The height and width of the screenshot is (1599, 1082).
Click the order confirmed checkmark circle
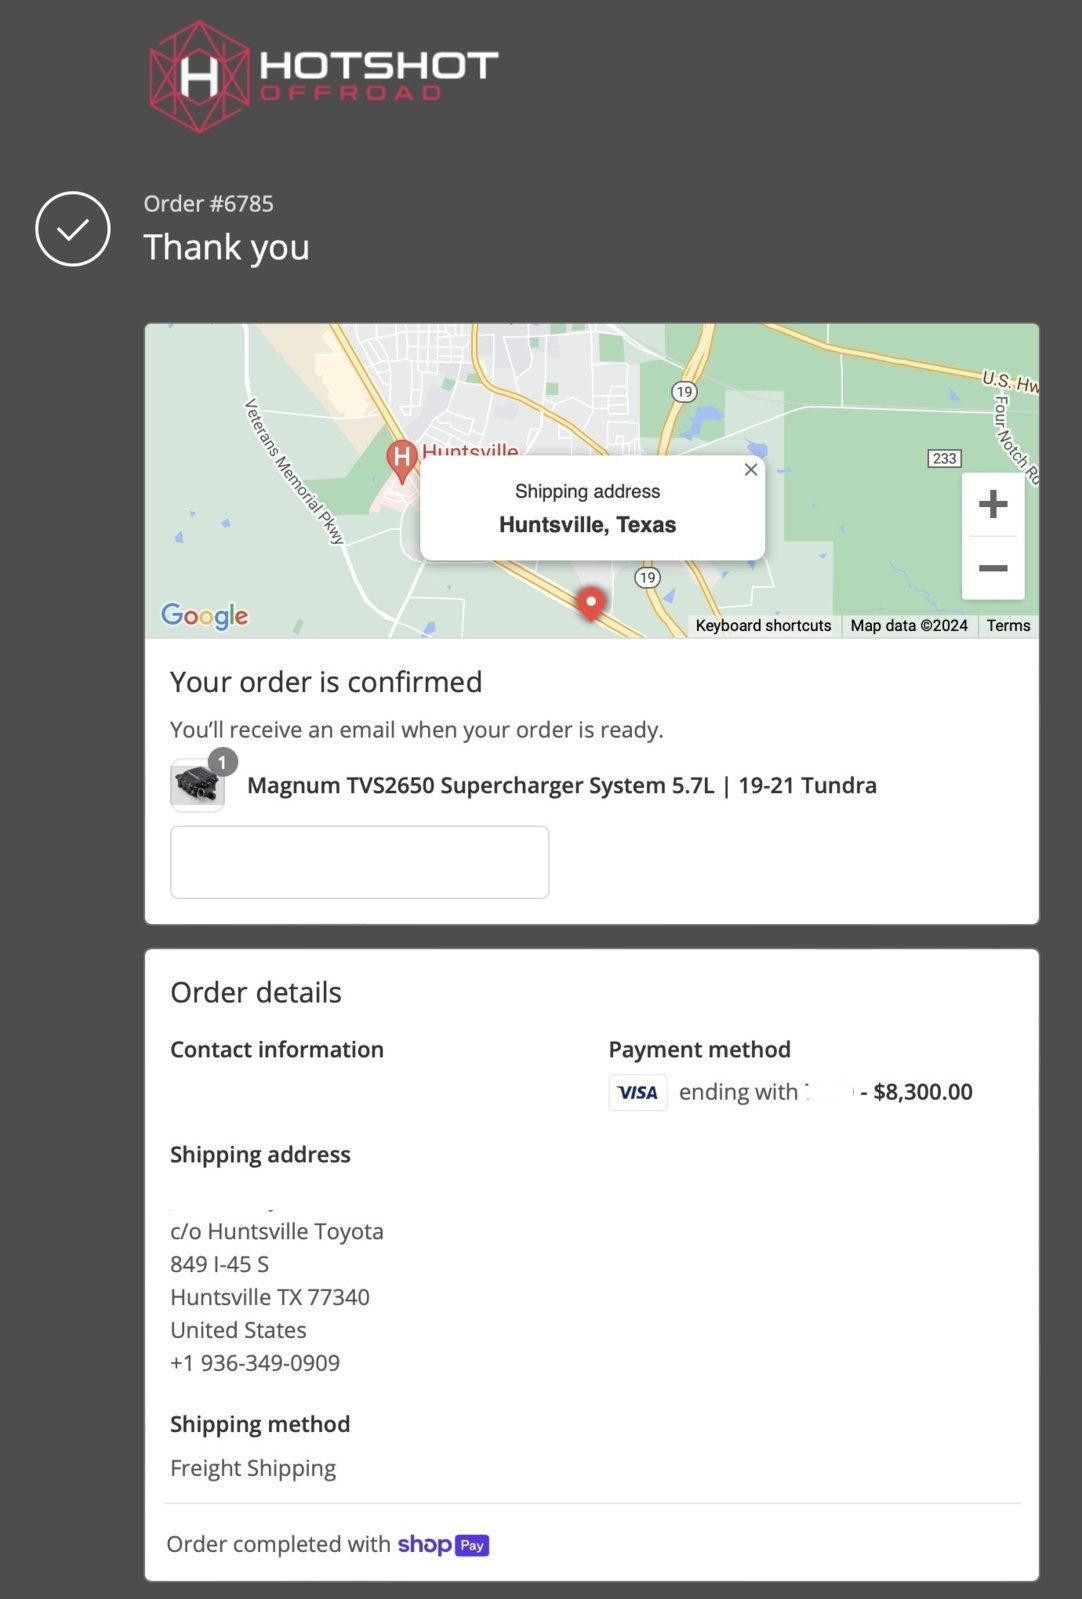coord(73,229)
